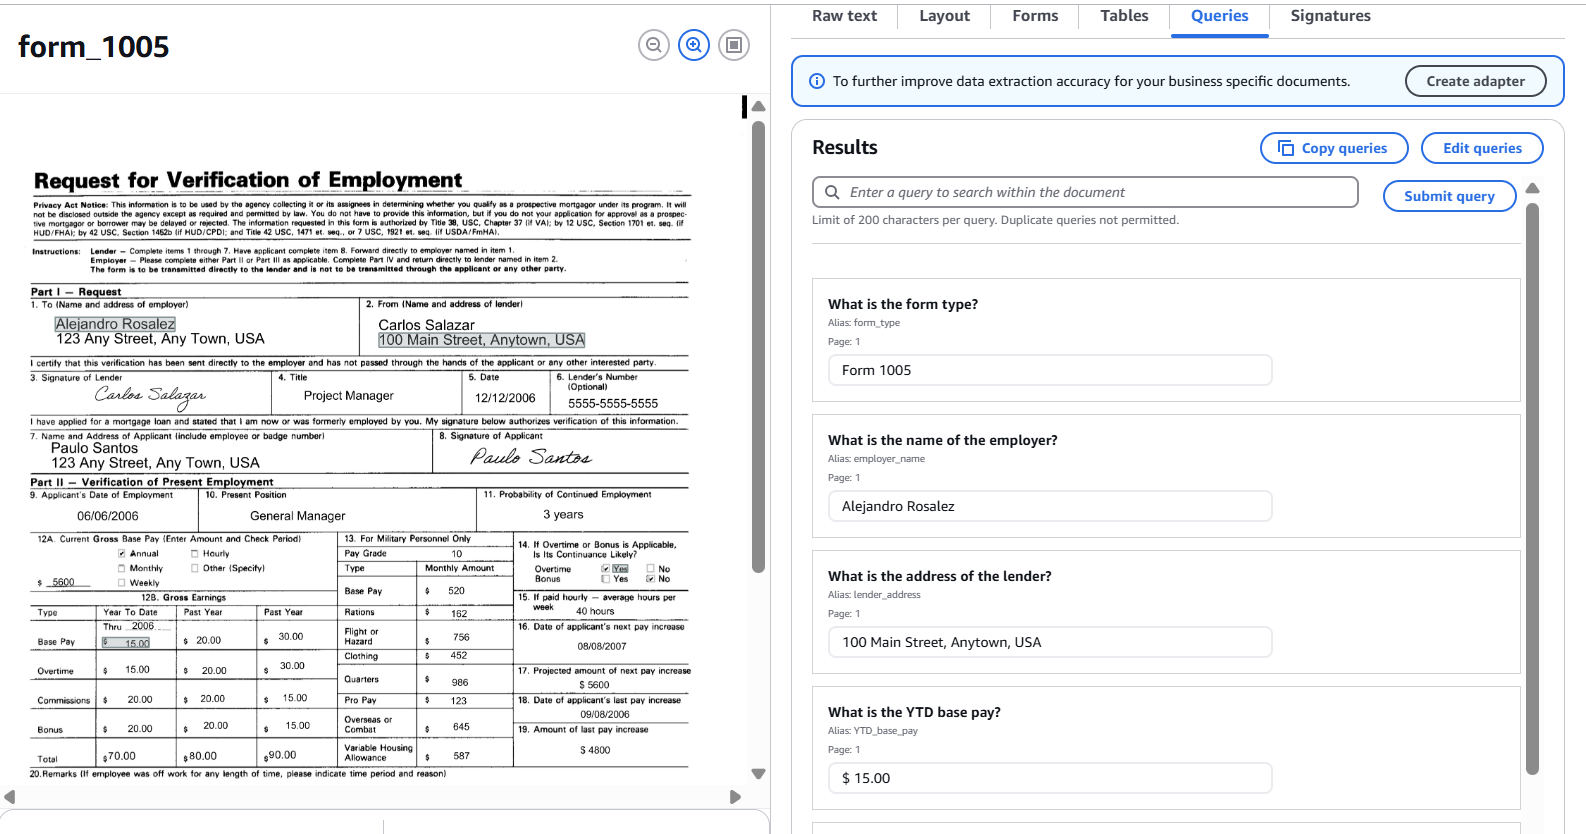1586x834 pixels.
Task: Click Paulo Santos signature in the form
Action: coord(531,457)
